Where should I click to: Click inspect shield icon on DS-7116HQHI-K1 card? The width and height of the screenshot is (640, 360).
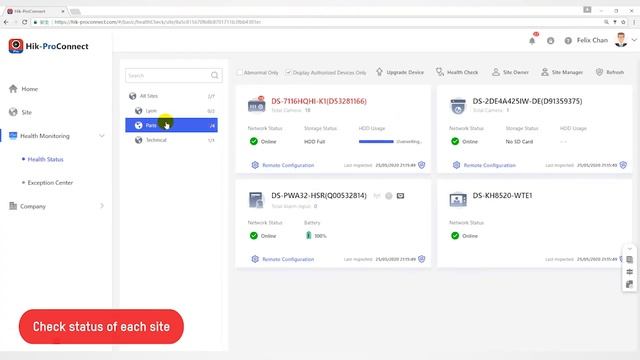[422, 165]
